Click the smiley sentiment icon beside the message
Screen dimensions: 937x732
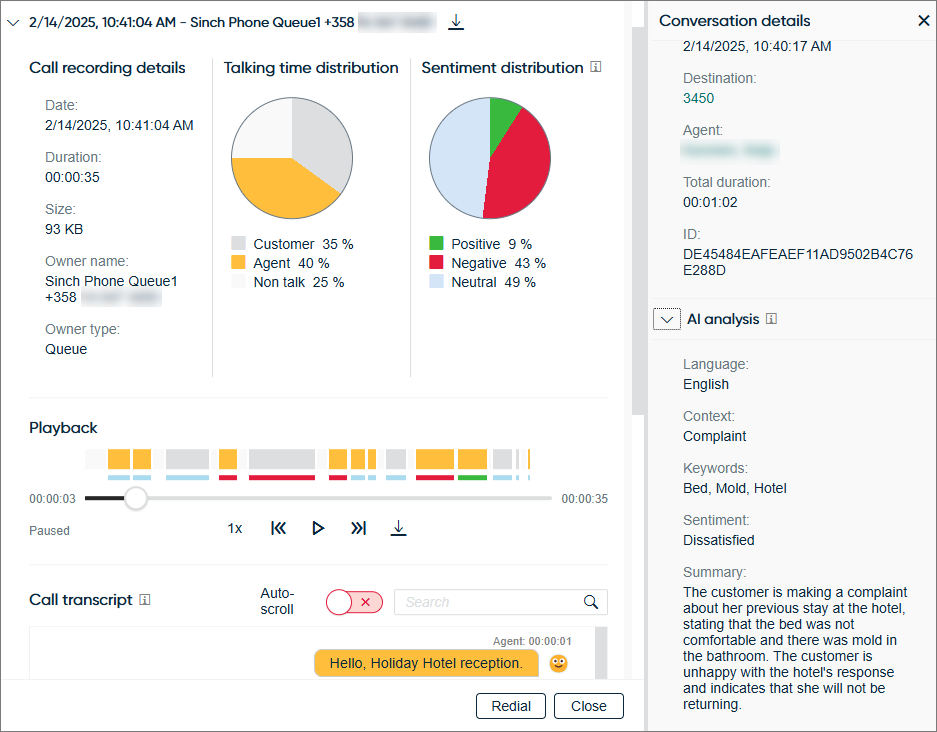(559, 663)
